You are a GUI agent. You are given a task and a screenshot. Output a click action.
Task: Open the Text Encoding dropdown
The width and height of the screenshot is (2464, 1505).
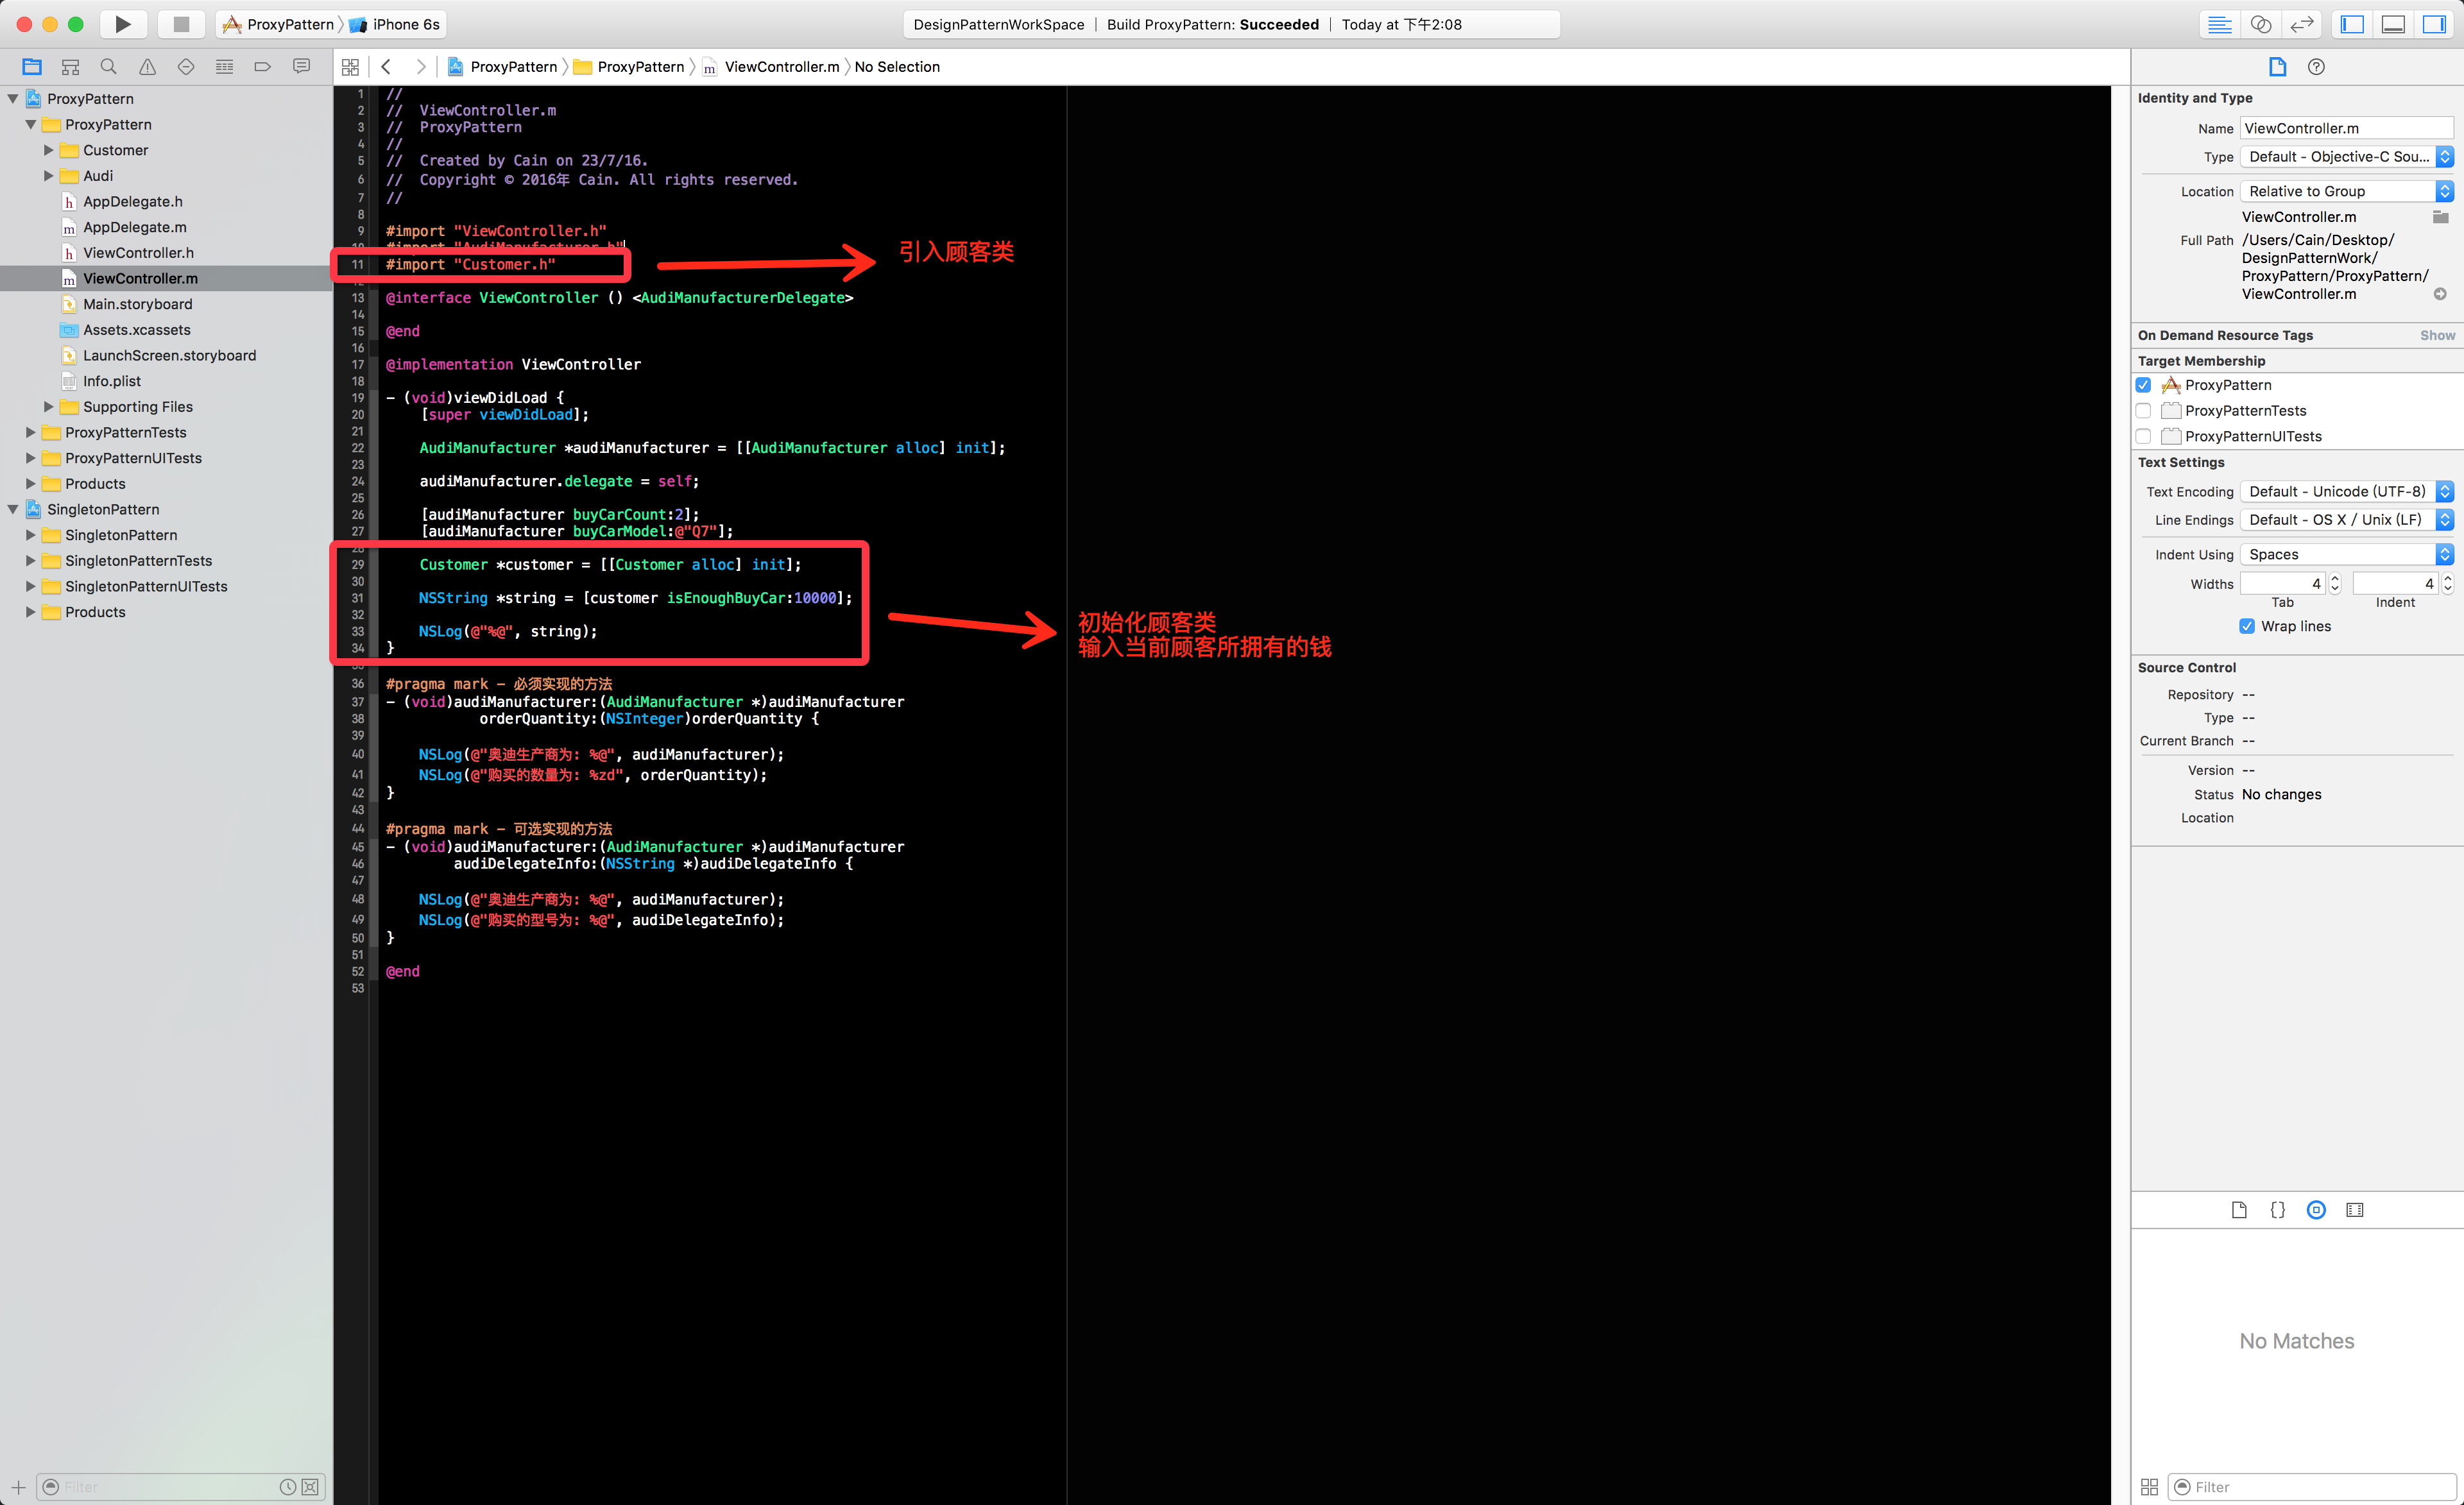click(2346, 491)
